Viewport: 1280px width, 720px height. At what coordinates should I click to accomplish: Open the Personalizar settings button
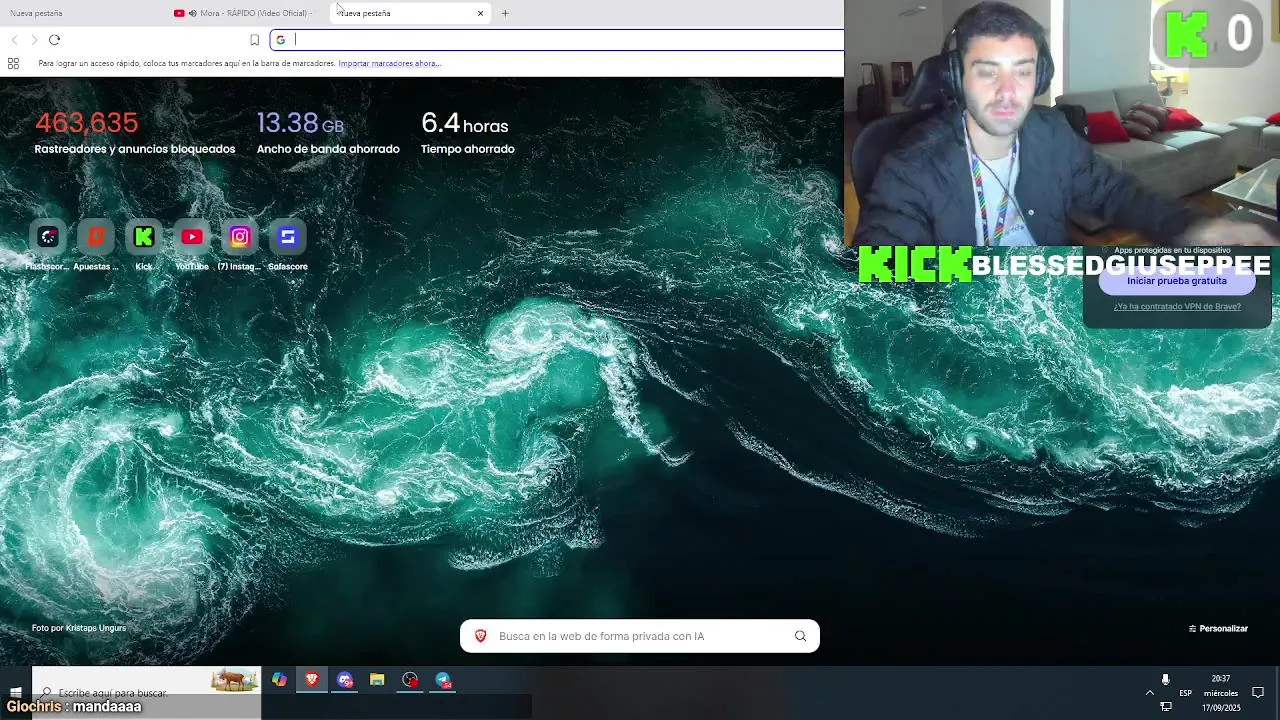pos(1218,628)
